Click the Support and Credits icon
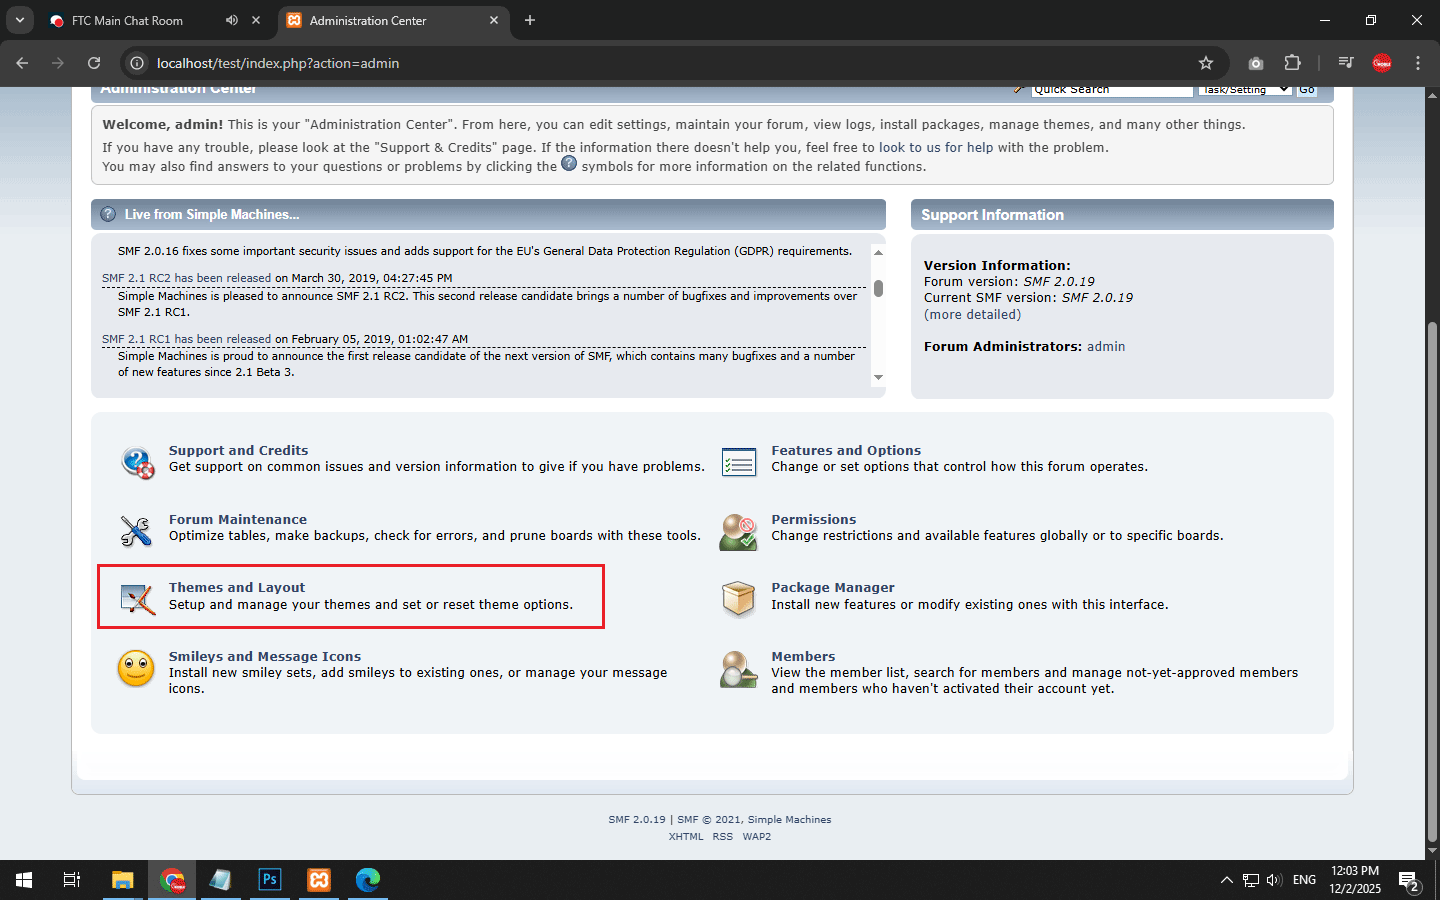 point(137,462)
